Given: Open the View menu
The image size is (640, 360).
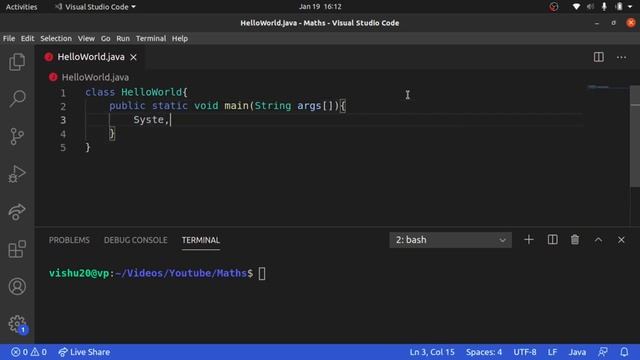Looking at the screenshot, I should click(x=86, y=38).
